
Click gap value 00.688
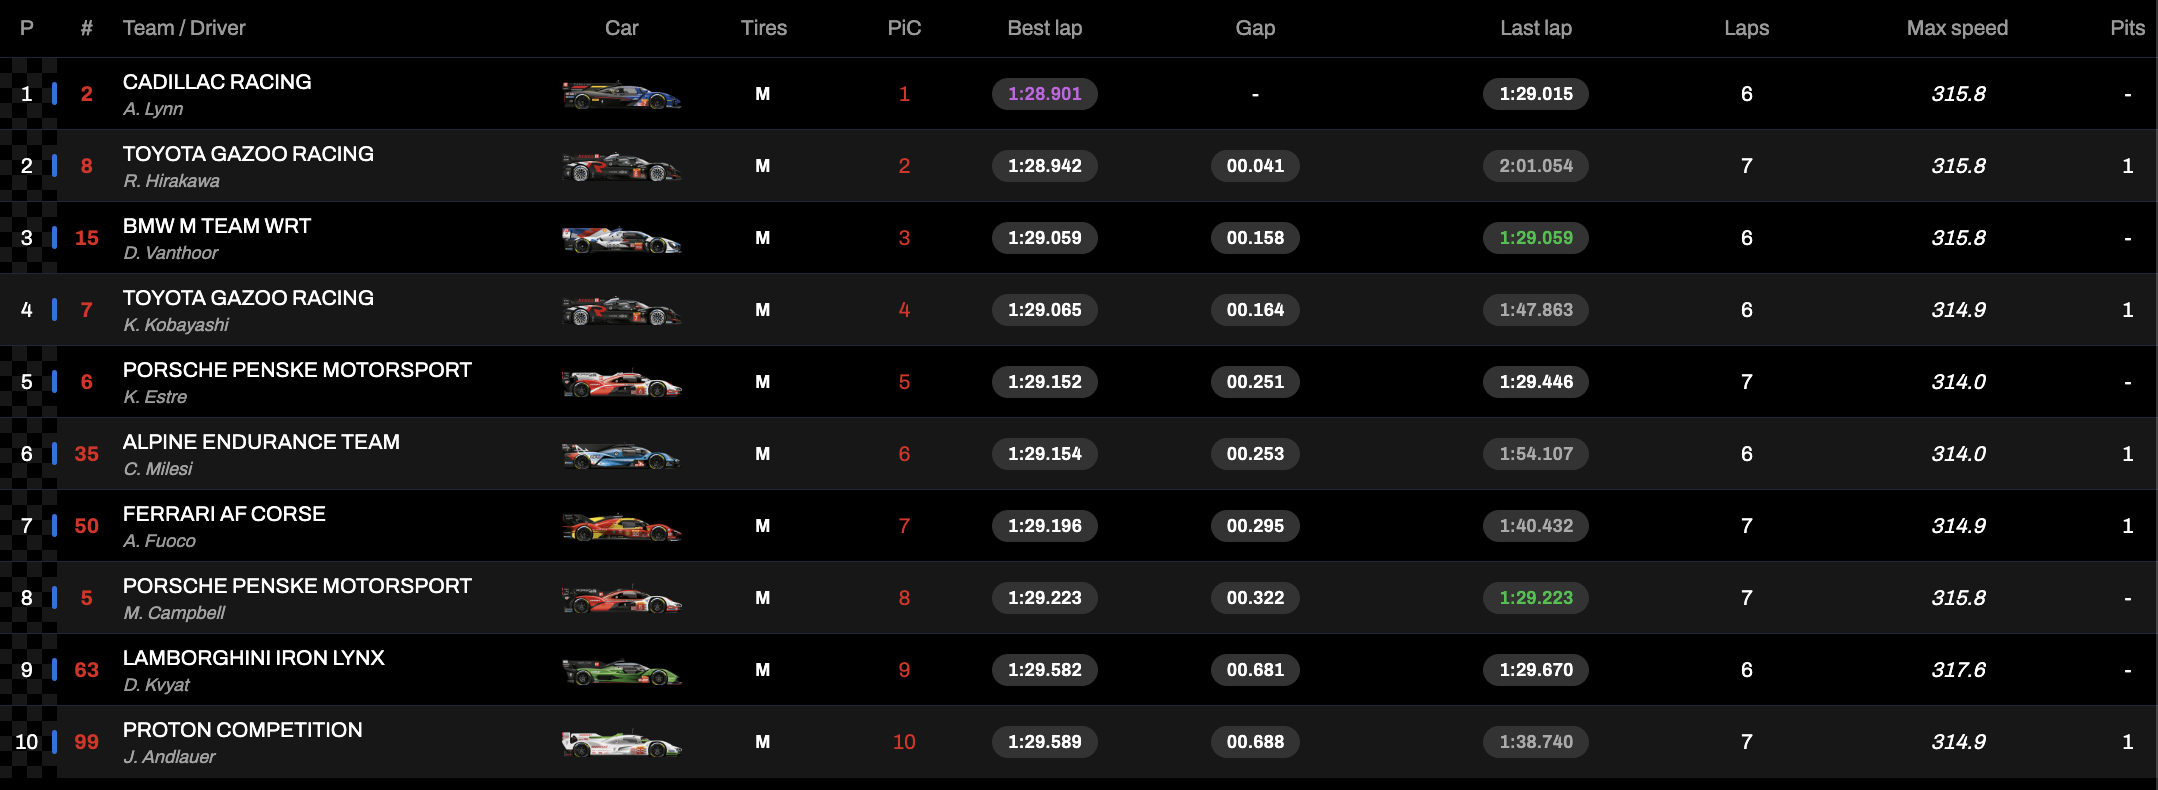point(1255,742)
